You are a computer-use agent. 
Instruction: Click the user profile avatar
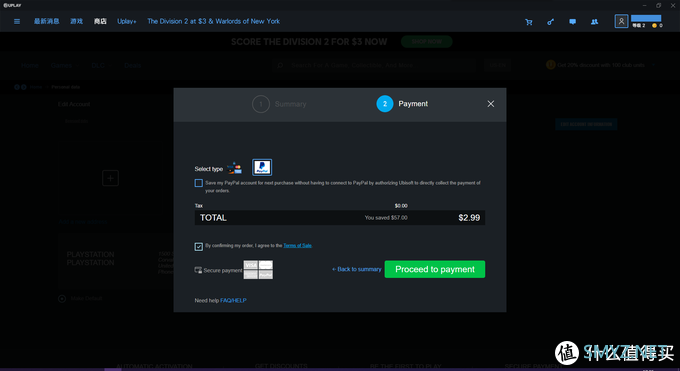click(621, 21)
